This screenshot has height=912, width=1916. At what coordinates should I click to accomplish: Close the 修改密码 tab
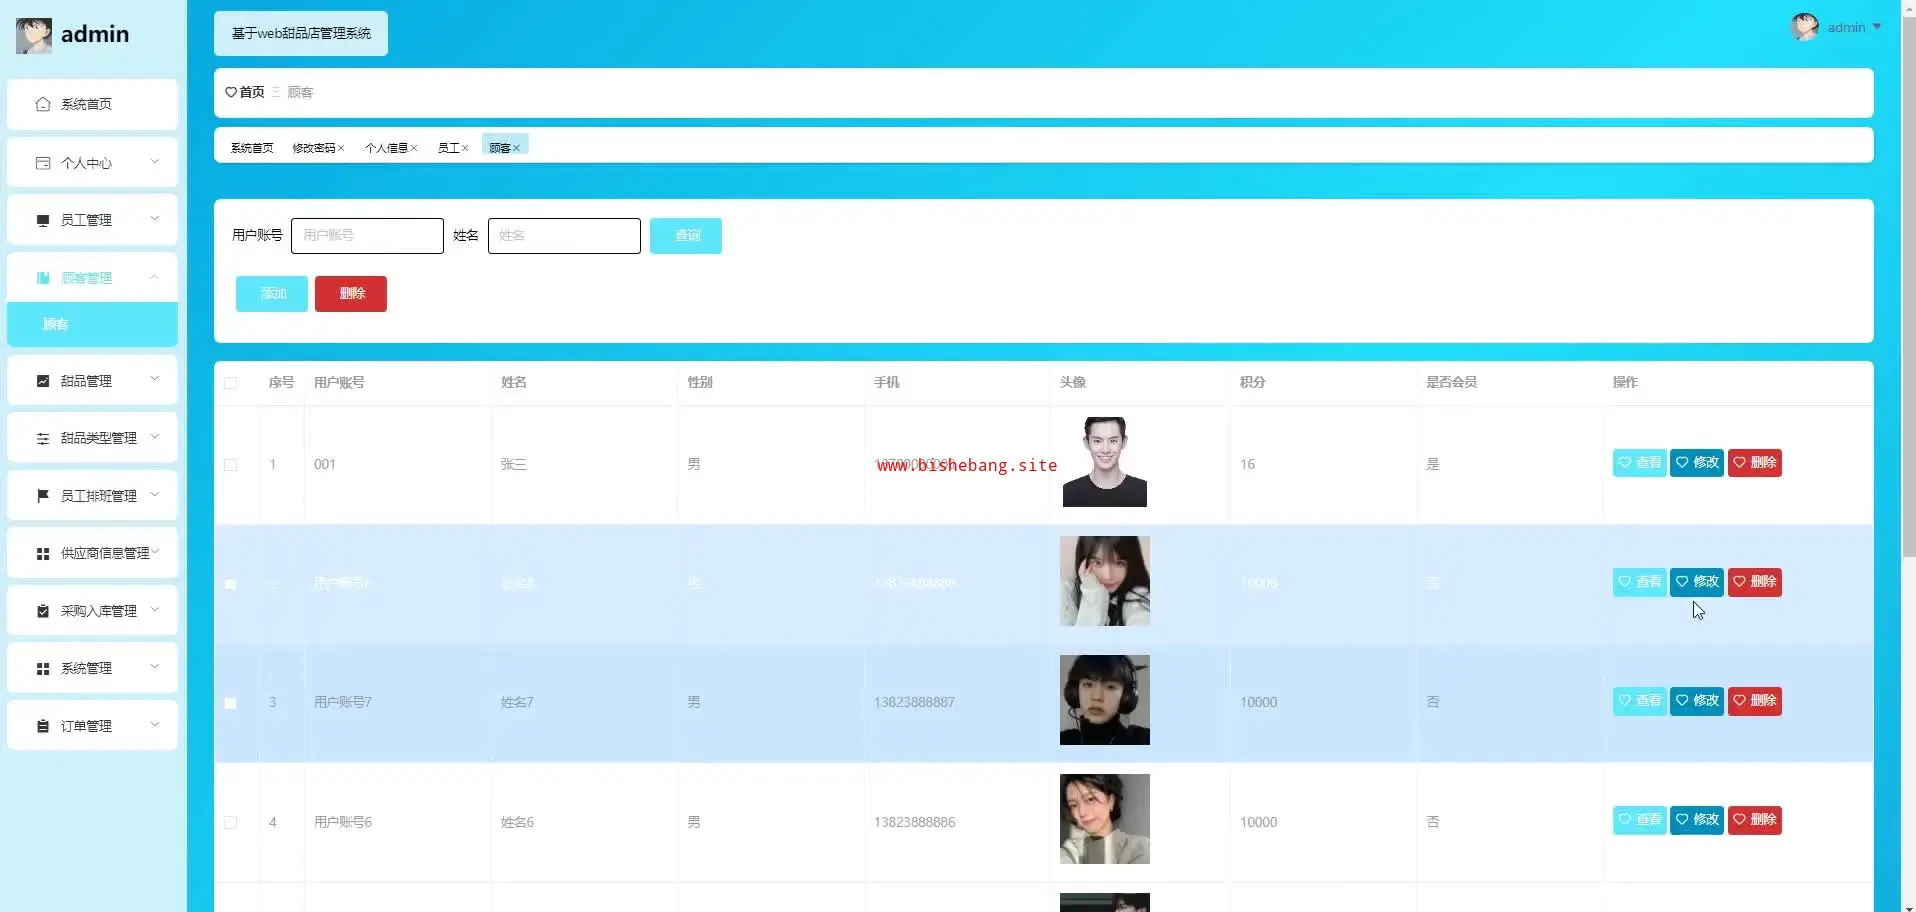341,148
